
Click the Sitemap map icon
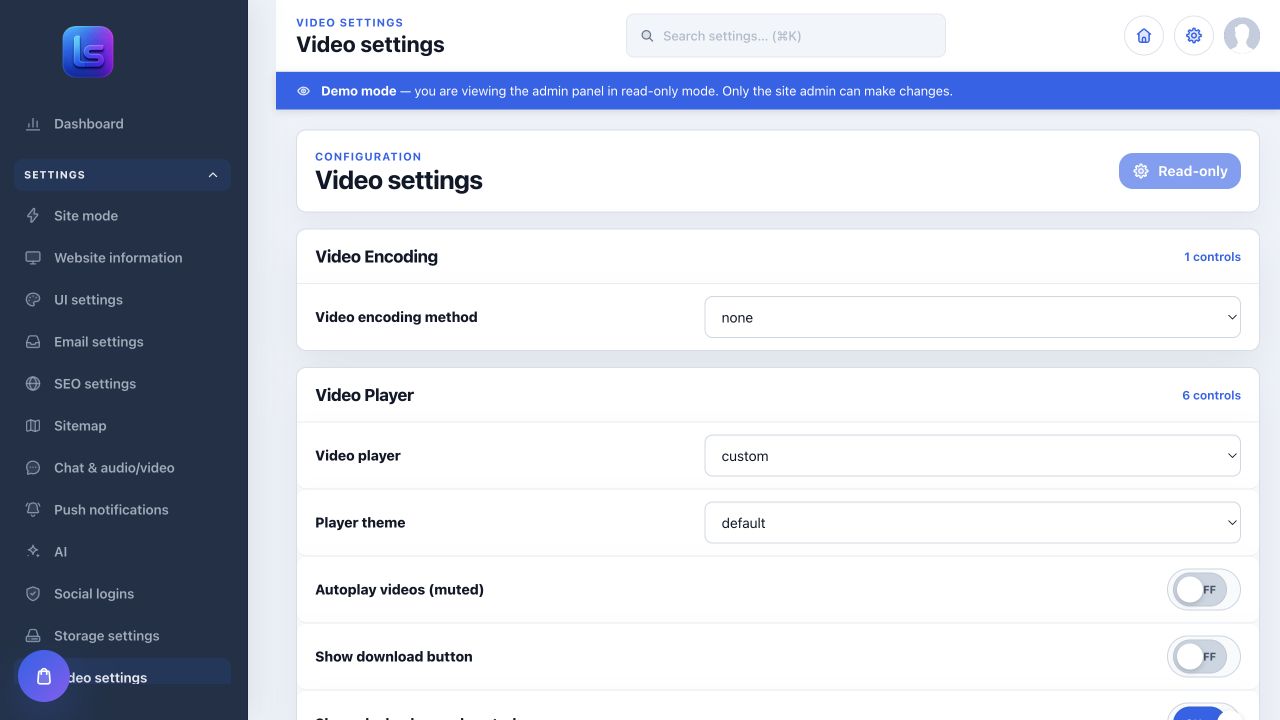tap(33, 426)
